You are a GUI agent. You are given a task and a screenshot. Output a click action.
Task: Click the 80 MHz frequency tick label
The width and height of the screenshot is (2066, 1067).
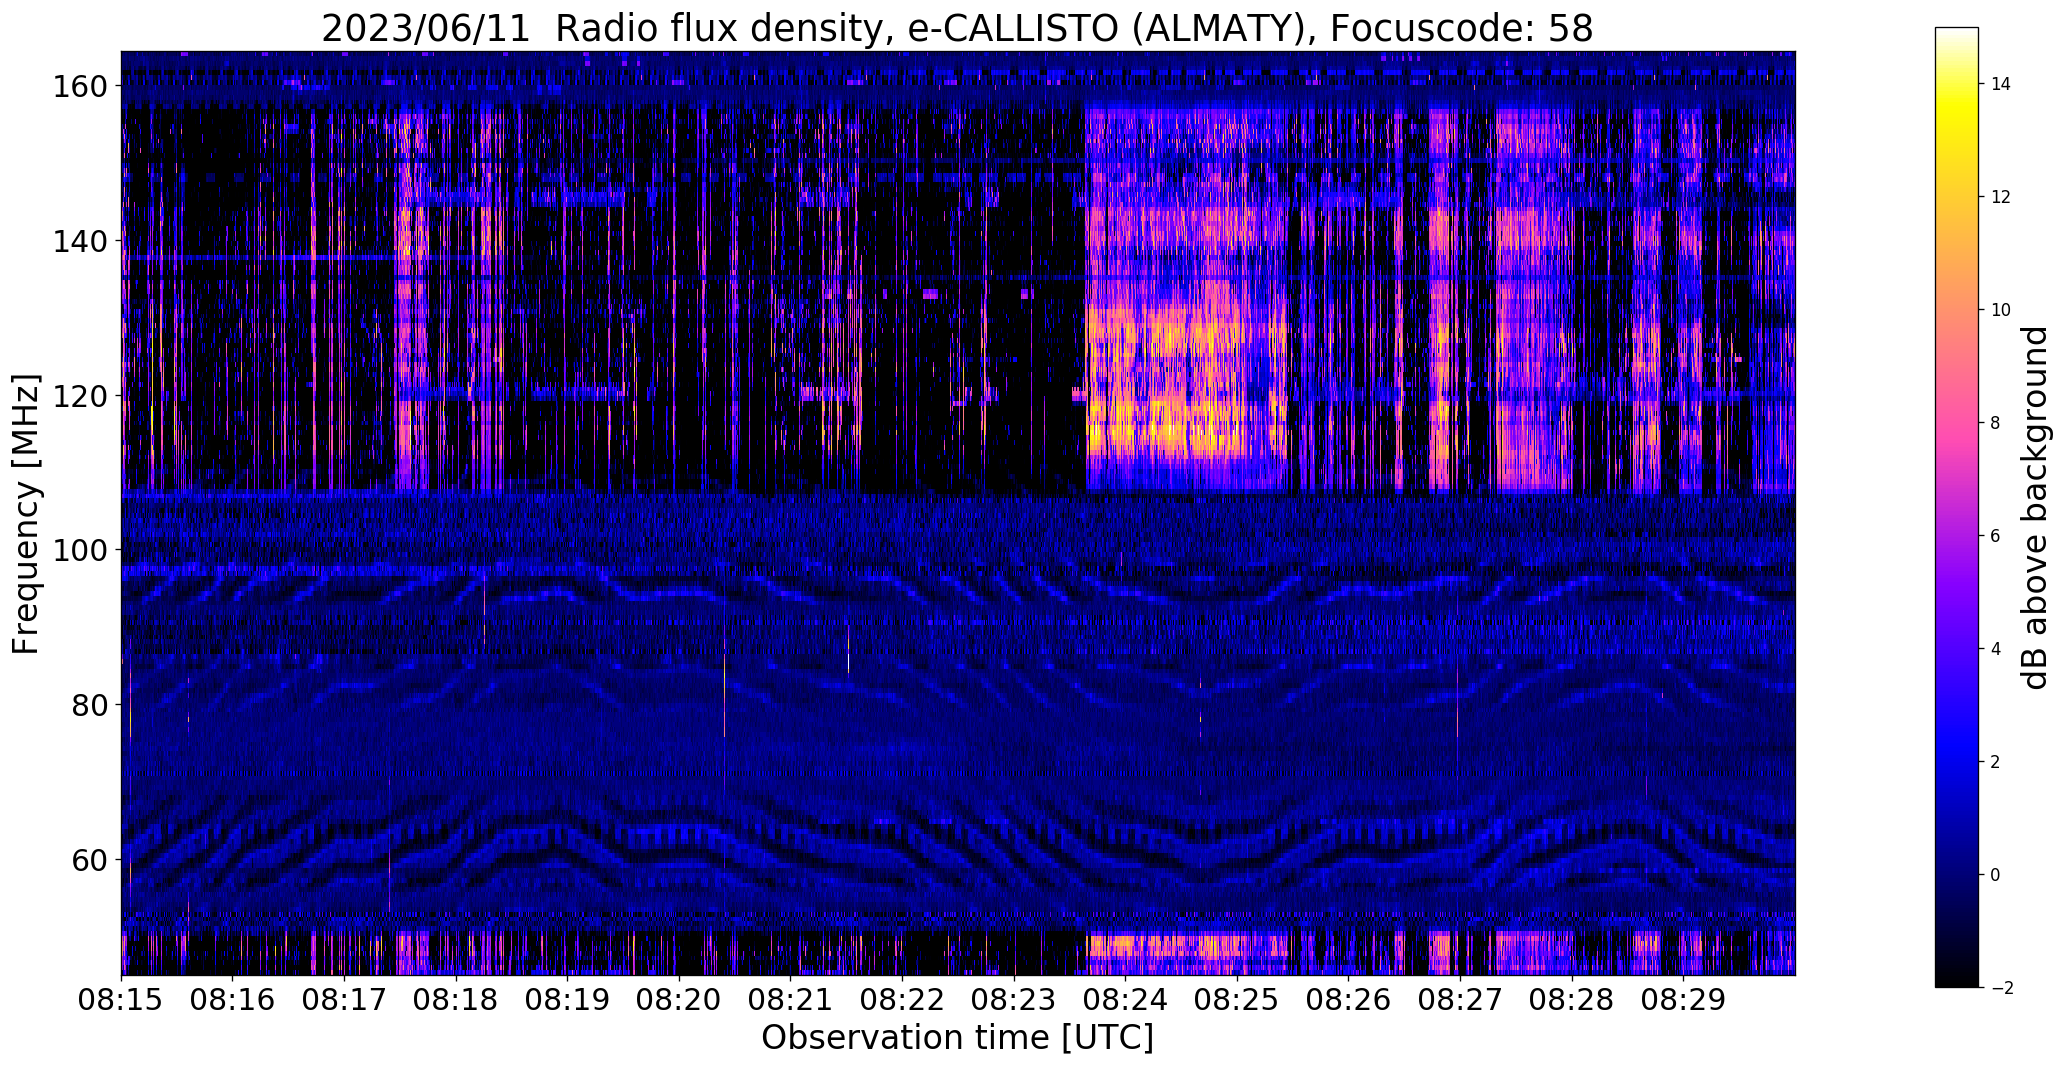pyautogui.click(x=88, y=705)
